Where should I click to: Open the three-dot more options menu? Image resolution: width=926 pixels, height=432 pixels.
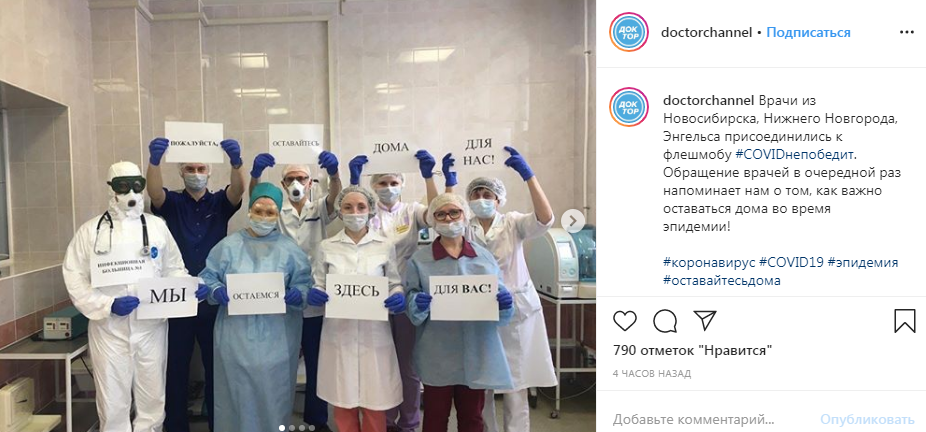pyautogui.click(x=907, y=32)
